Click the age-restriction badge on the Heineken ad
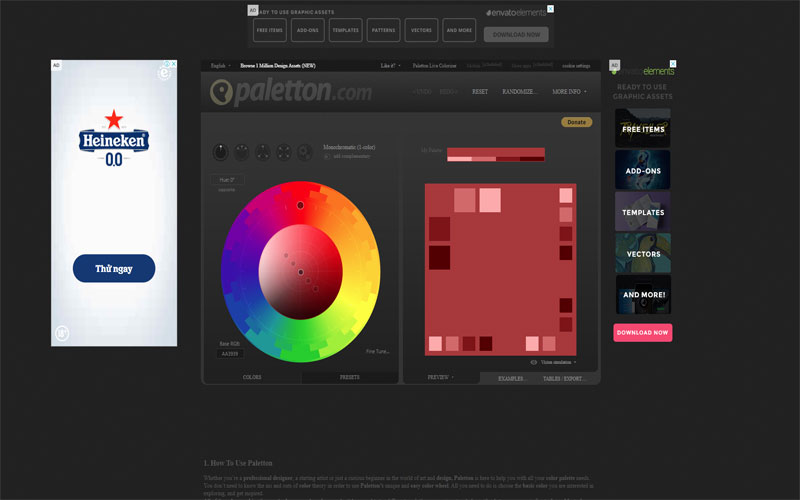The image size is (800, 500). pyautogui.click(x=62, y=334)
